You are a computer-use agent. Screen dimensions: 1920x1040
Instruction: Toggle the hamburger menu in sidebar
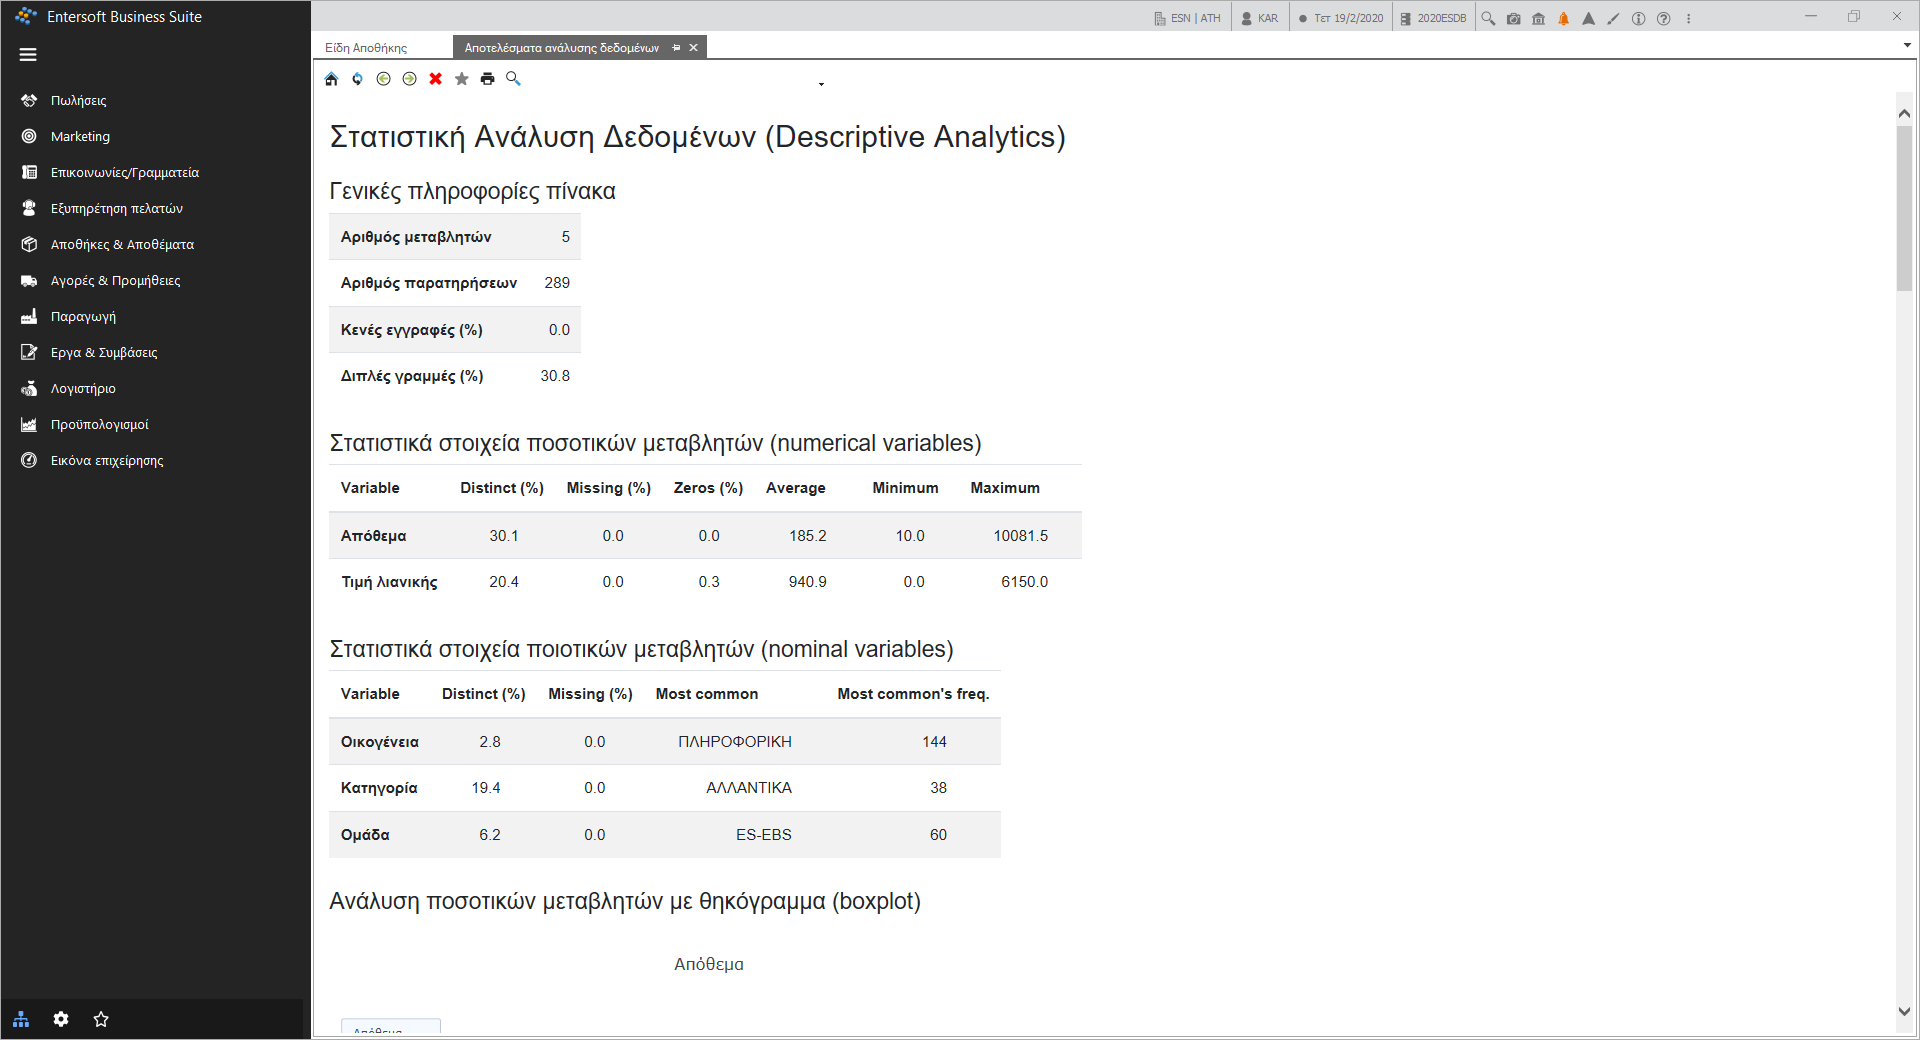(28, 55)
